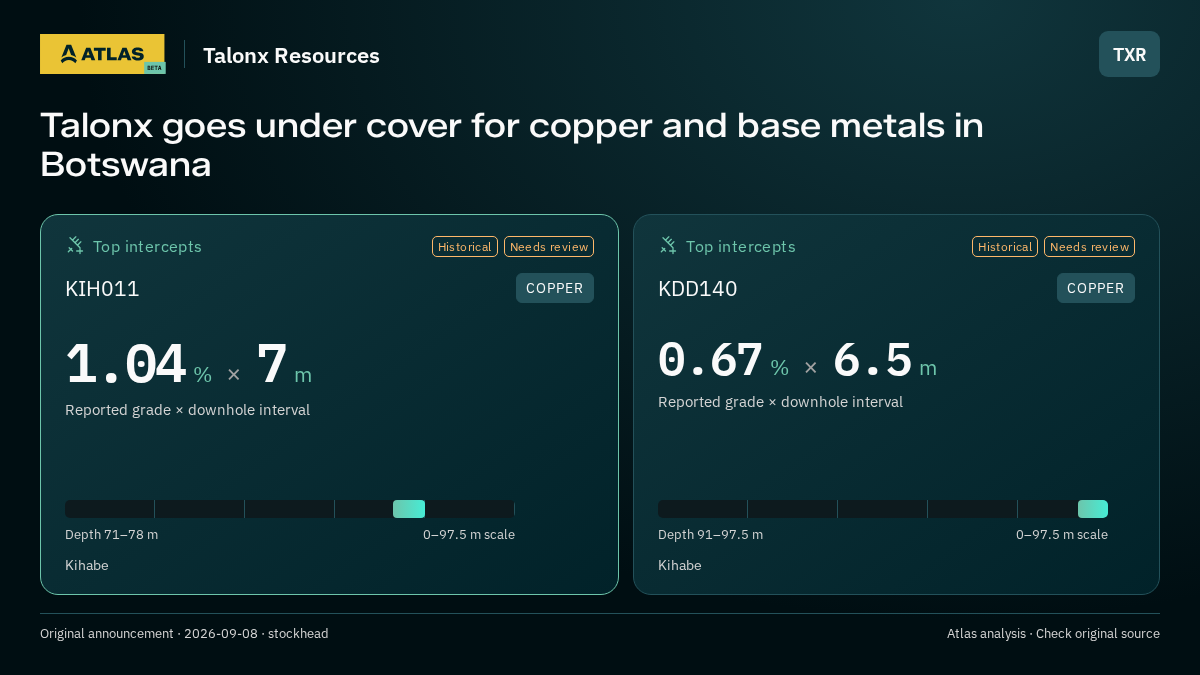Click Depth 91–97.5 m label
The width and height of the screenshot is (1200, 675).
(x=711, y=535)
